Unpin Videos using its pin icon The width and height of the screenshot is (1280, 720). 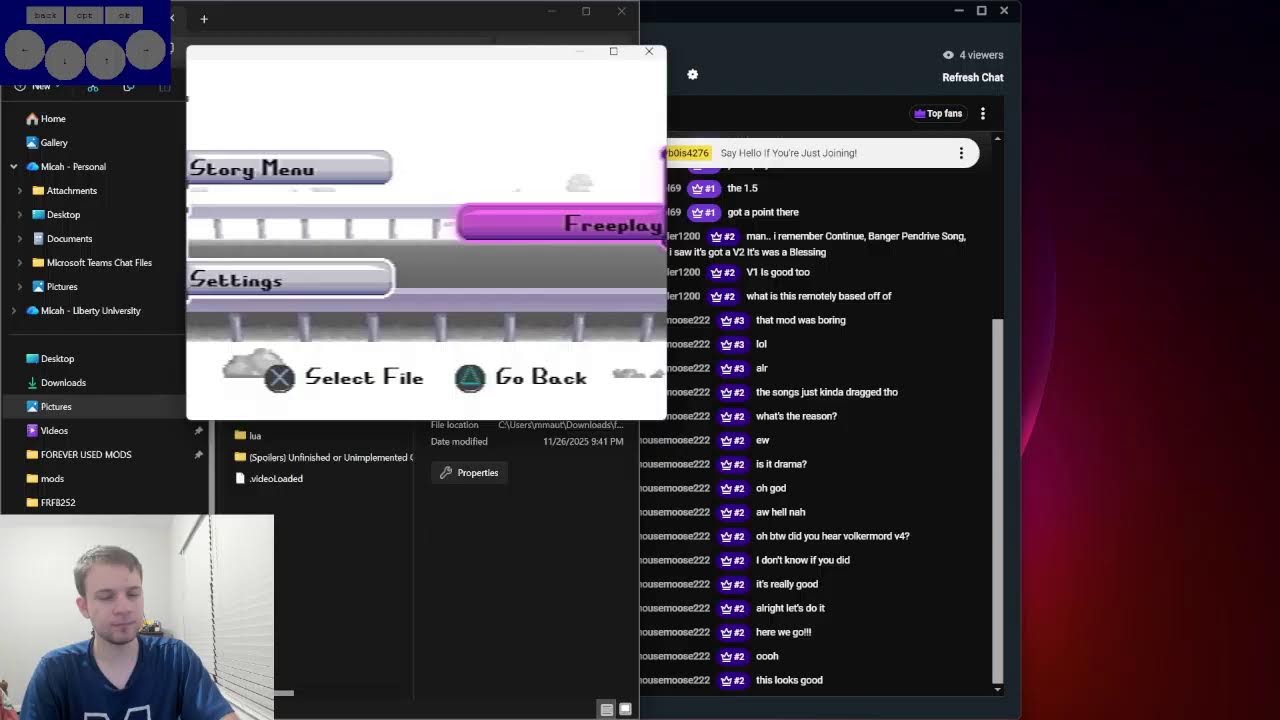pos(198,430)
